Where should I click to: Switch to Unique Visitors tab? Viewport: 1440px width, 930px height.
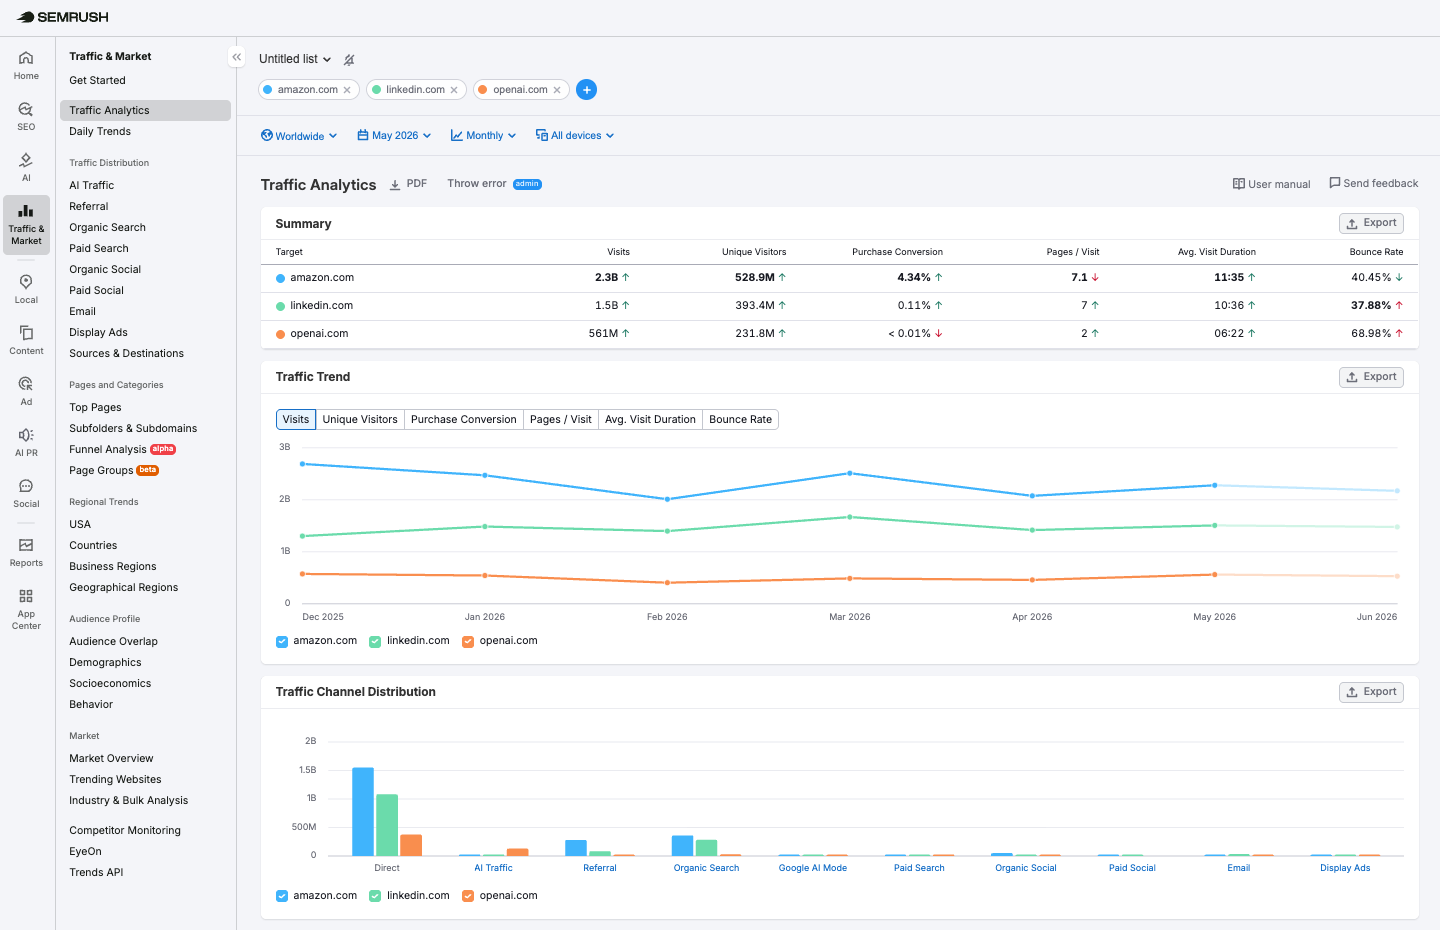[x=360, y=420]
